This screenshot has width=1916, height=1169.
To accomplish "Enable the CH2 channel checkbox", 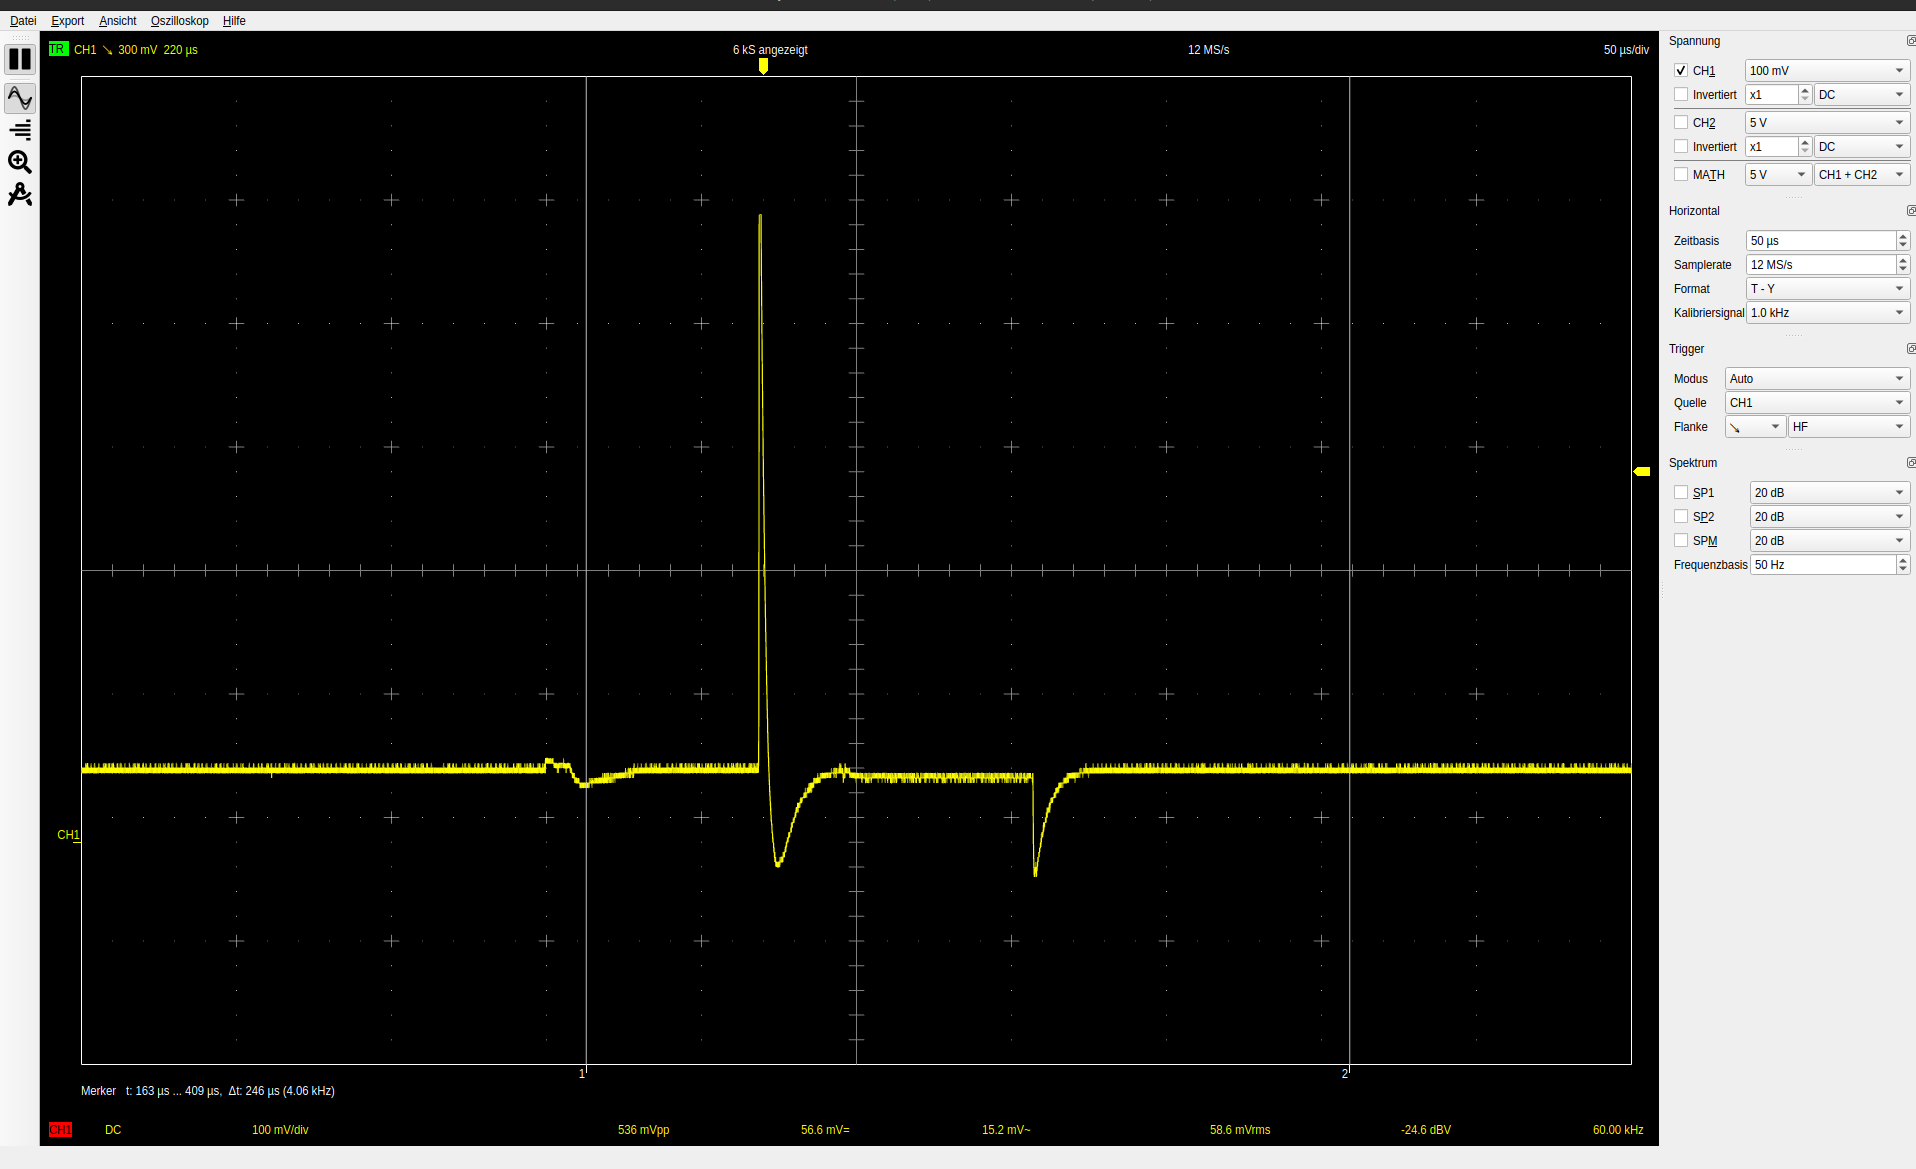I will click(x=1681, y=123).
